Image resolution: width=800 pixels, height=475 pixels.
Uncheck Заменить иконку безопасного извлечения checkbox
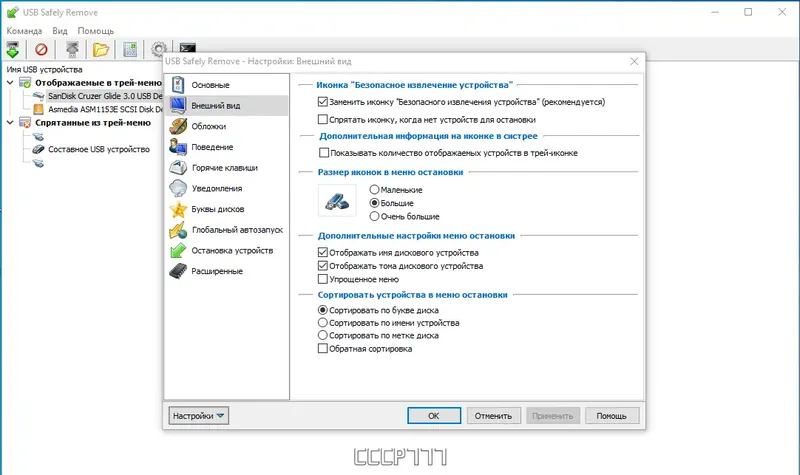point(322,102)
